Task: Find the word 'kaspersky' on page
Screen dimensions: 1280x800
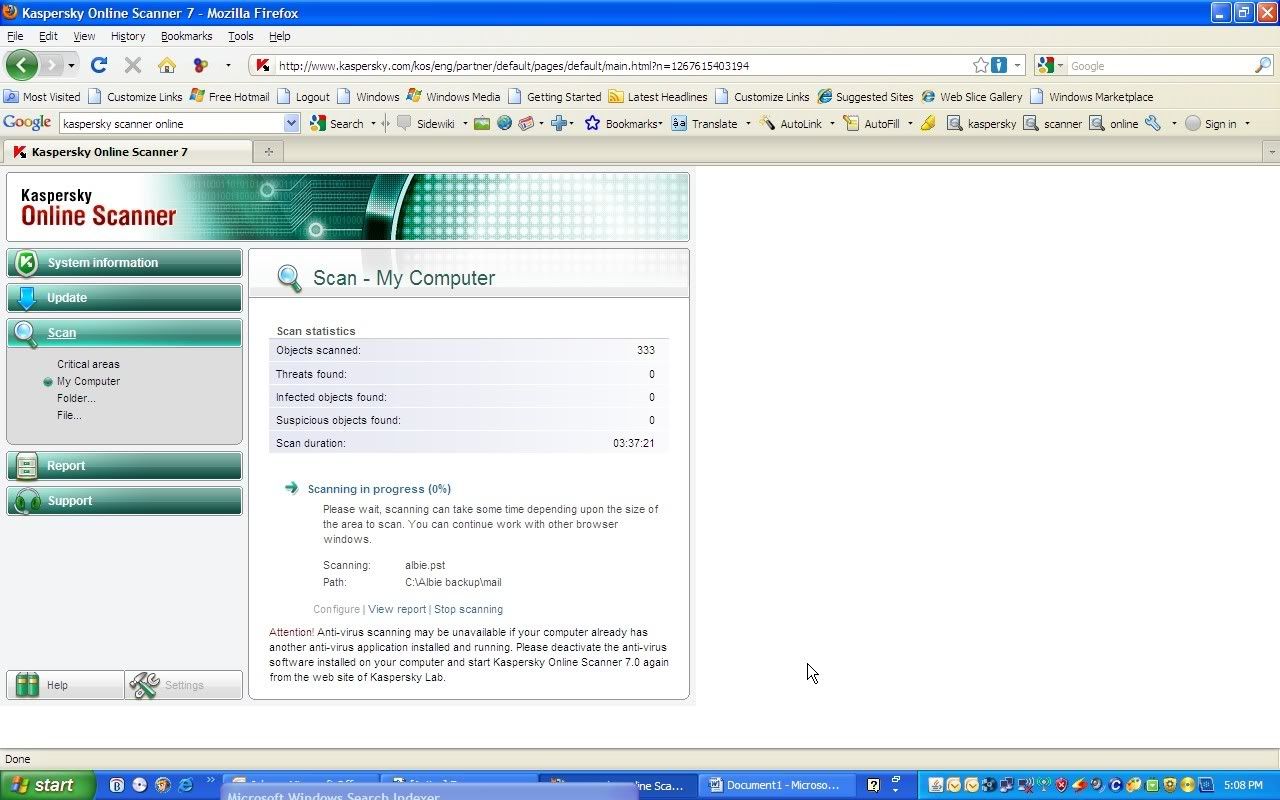Action: [981, 124]
